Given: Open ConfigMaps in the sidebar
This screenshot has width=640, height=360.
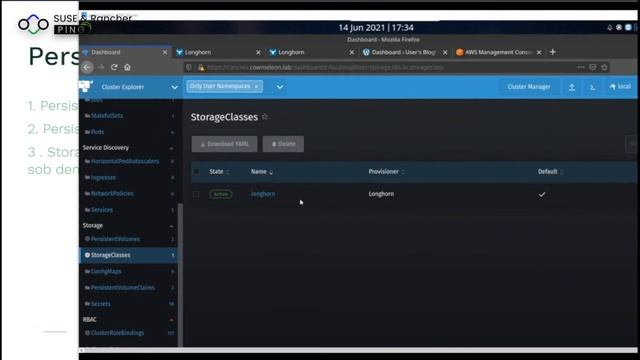Looking at the screenshot, I should coord(106,272).
